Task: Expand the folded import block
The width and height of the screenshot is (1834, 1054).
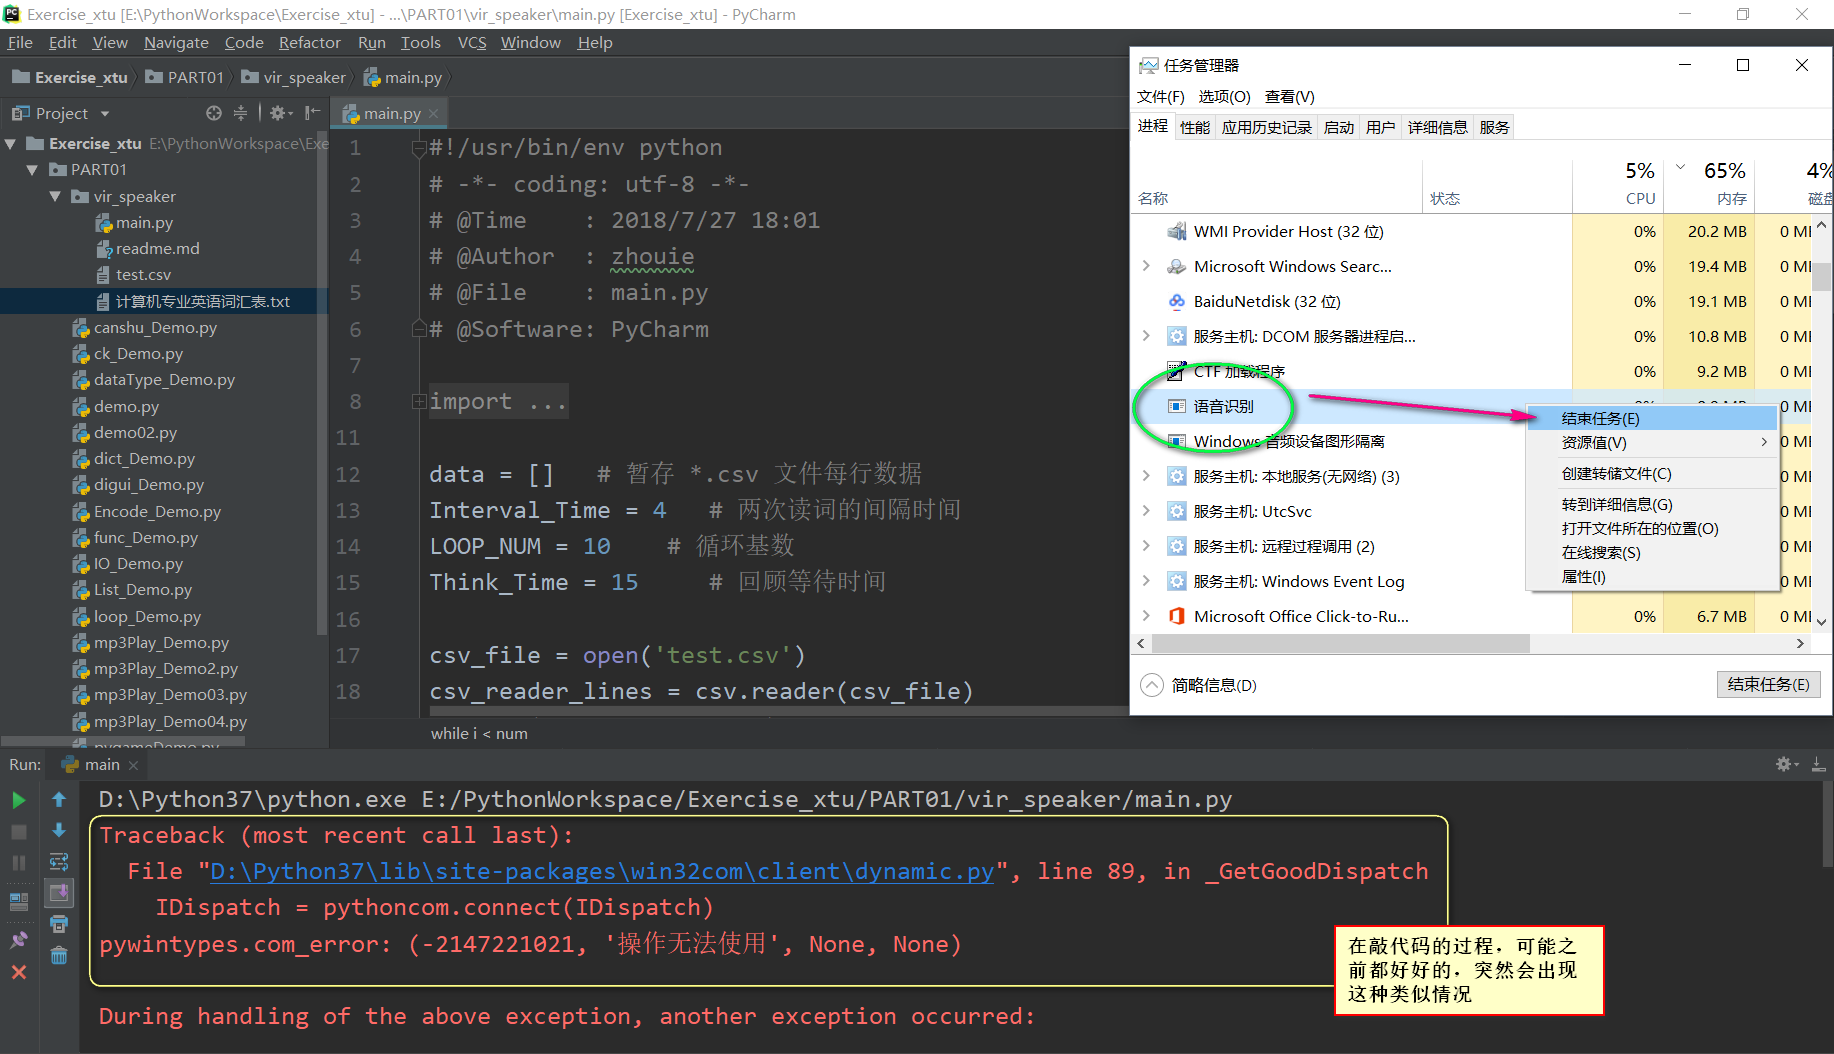Action: click(x=420, y=402)
